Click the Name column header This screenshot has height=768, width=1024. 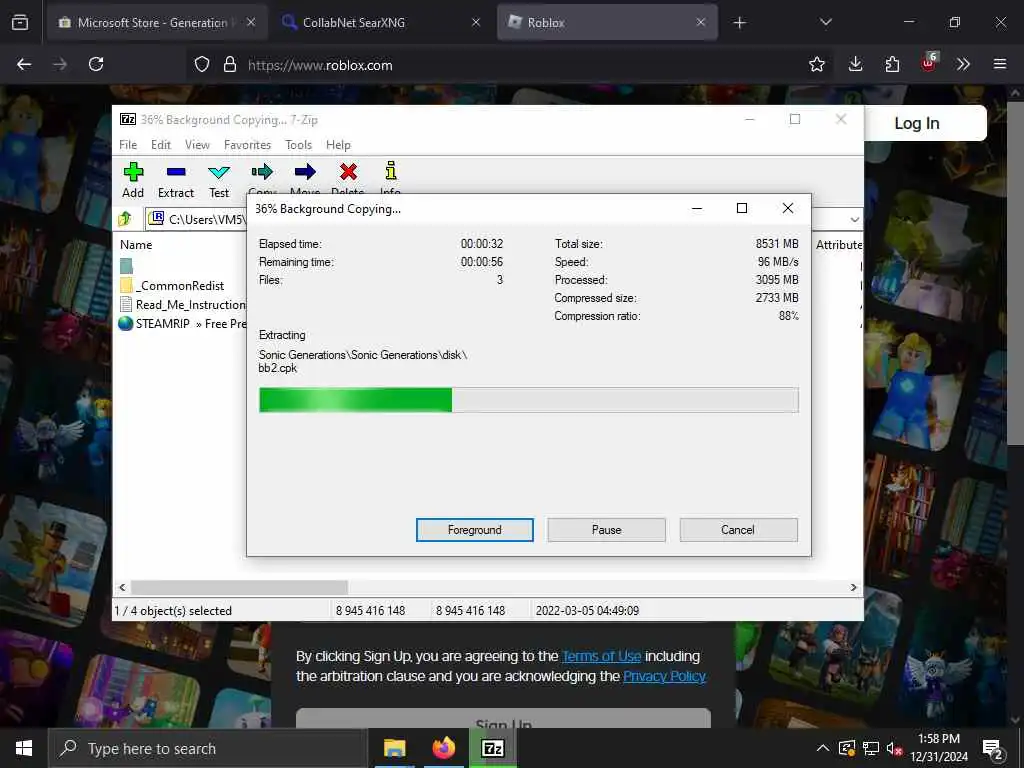click(136, 245)
